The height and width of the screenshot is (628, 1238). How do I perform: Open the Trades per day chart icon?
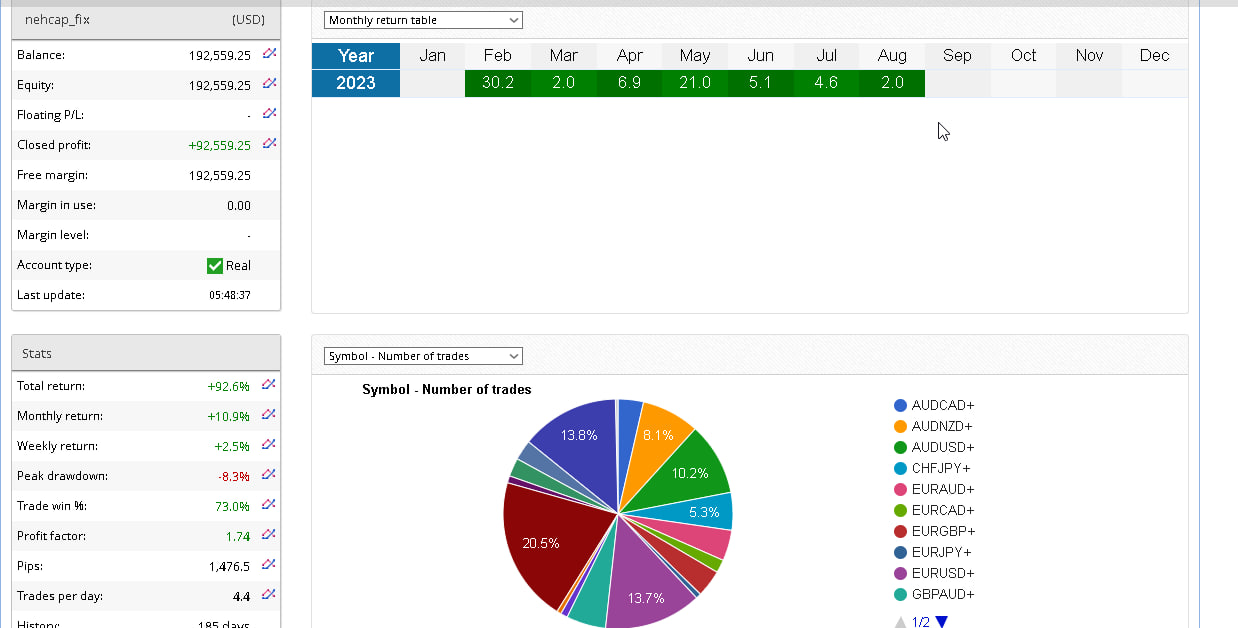268,595
